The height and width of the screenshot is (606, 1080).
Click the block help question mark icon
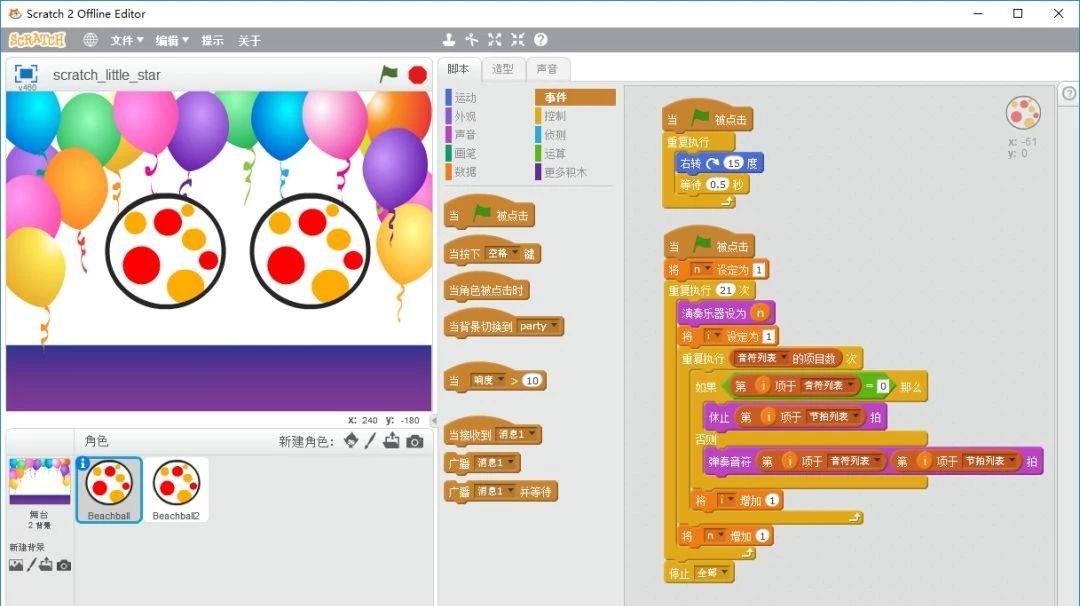(x=541, y=40)
